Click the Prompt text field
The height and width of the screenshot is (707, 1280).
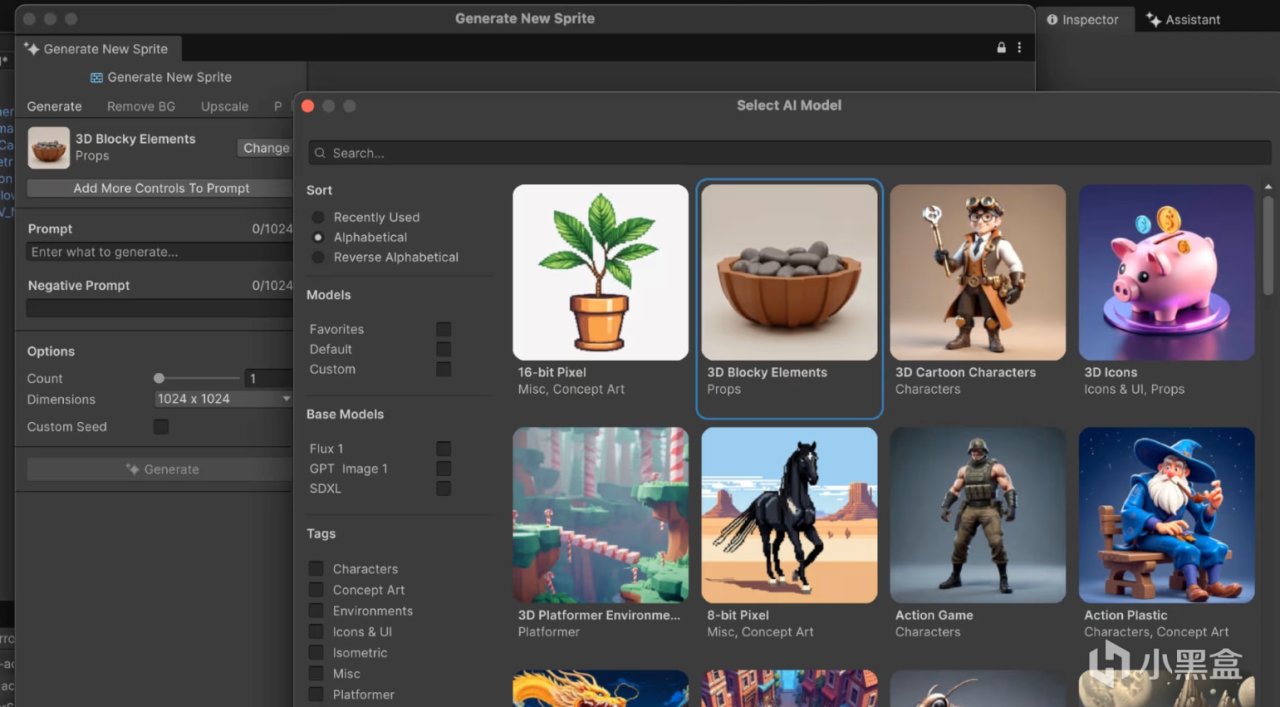pos(160,252)
